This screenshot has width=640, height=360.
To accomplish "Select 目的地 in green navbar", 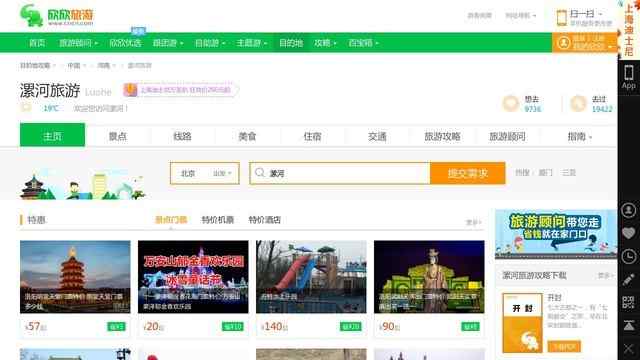I will click(x=291, y=43).
